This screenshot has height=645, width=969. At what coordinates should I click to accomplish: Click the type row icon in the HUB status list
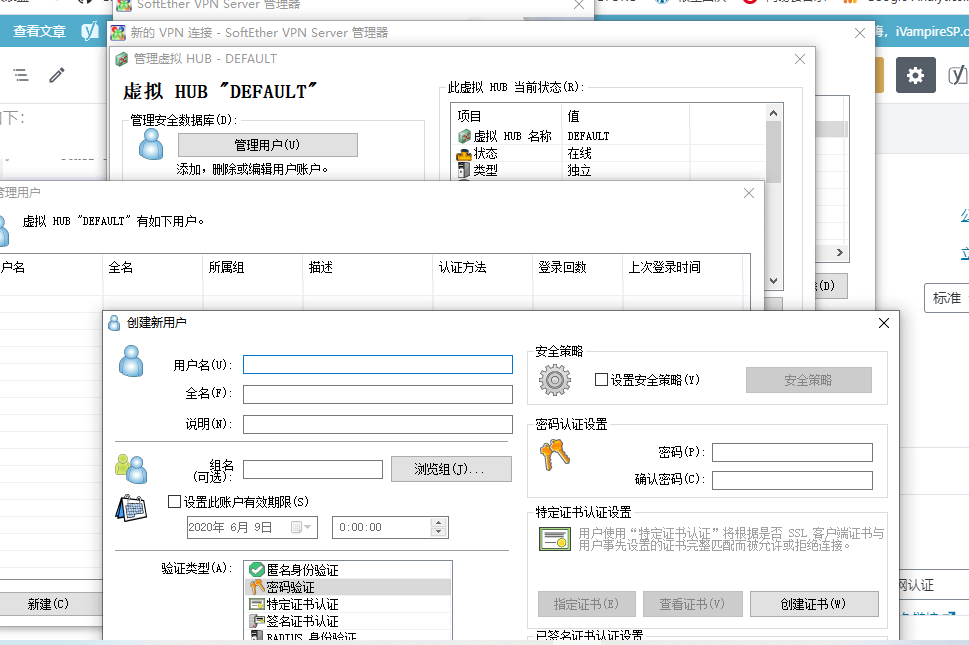pyautogui.click(x=464, y=170)
